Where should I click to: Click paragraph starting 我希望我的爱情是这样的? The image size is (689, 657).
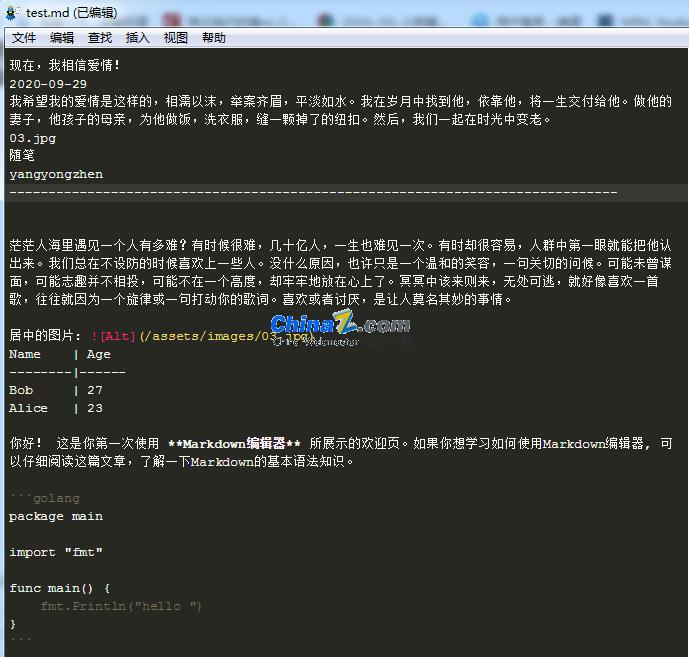point(340,110)
